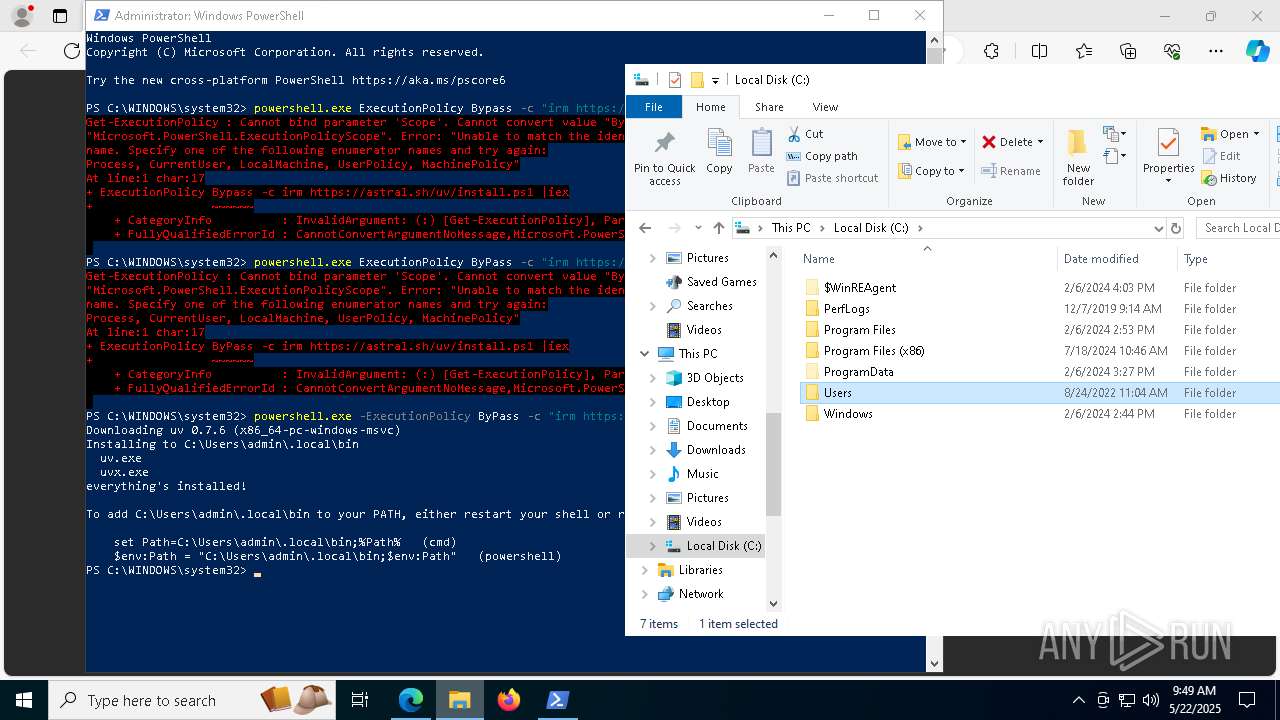Click the Paste button in ribbon
The width and height of the screenshot is (1280, 720).
pos(761,151)
